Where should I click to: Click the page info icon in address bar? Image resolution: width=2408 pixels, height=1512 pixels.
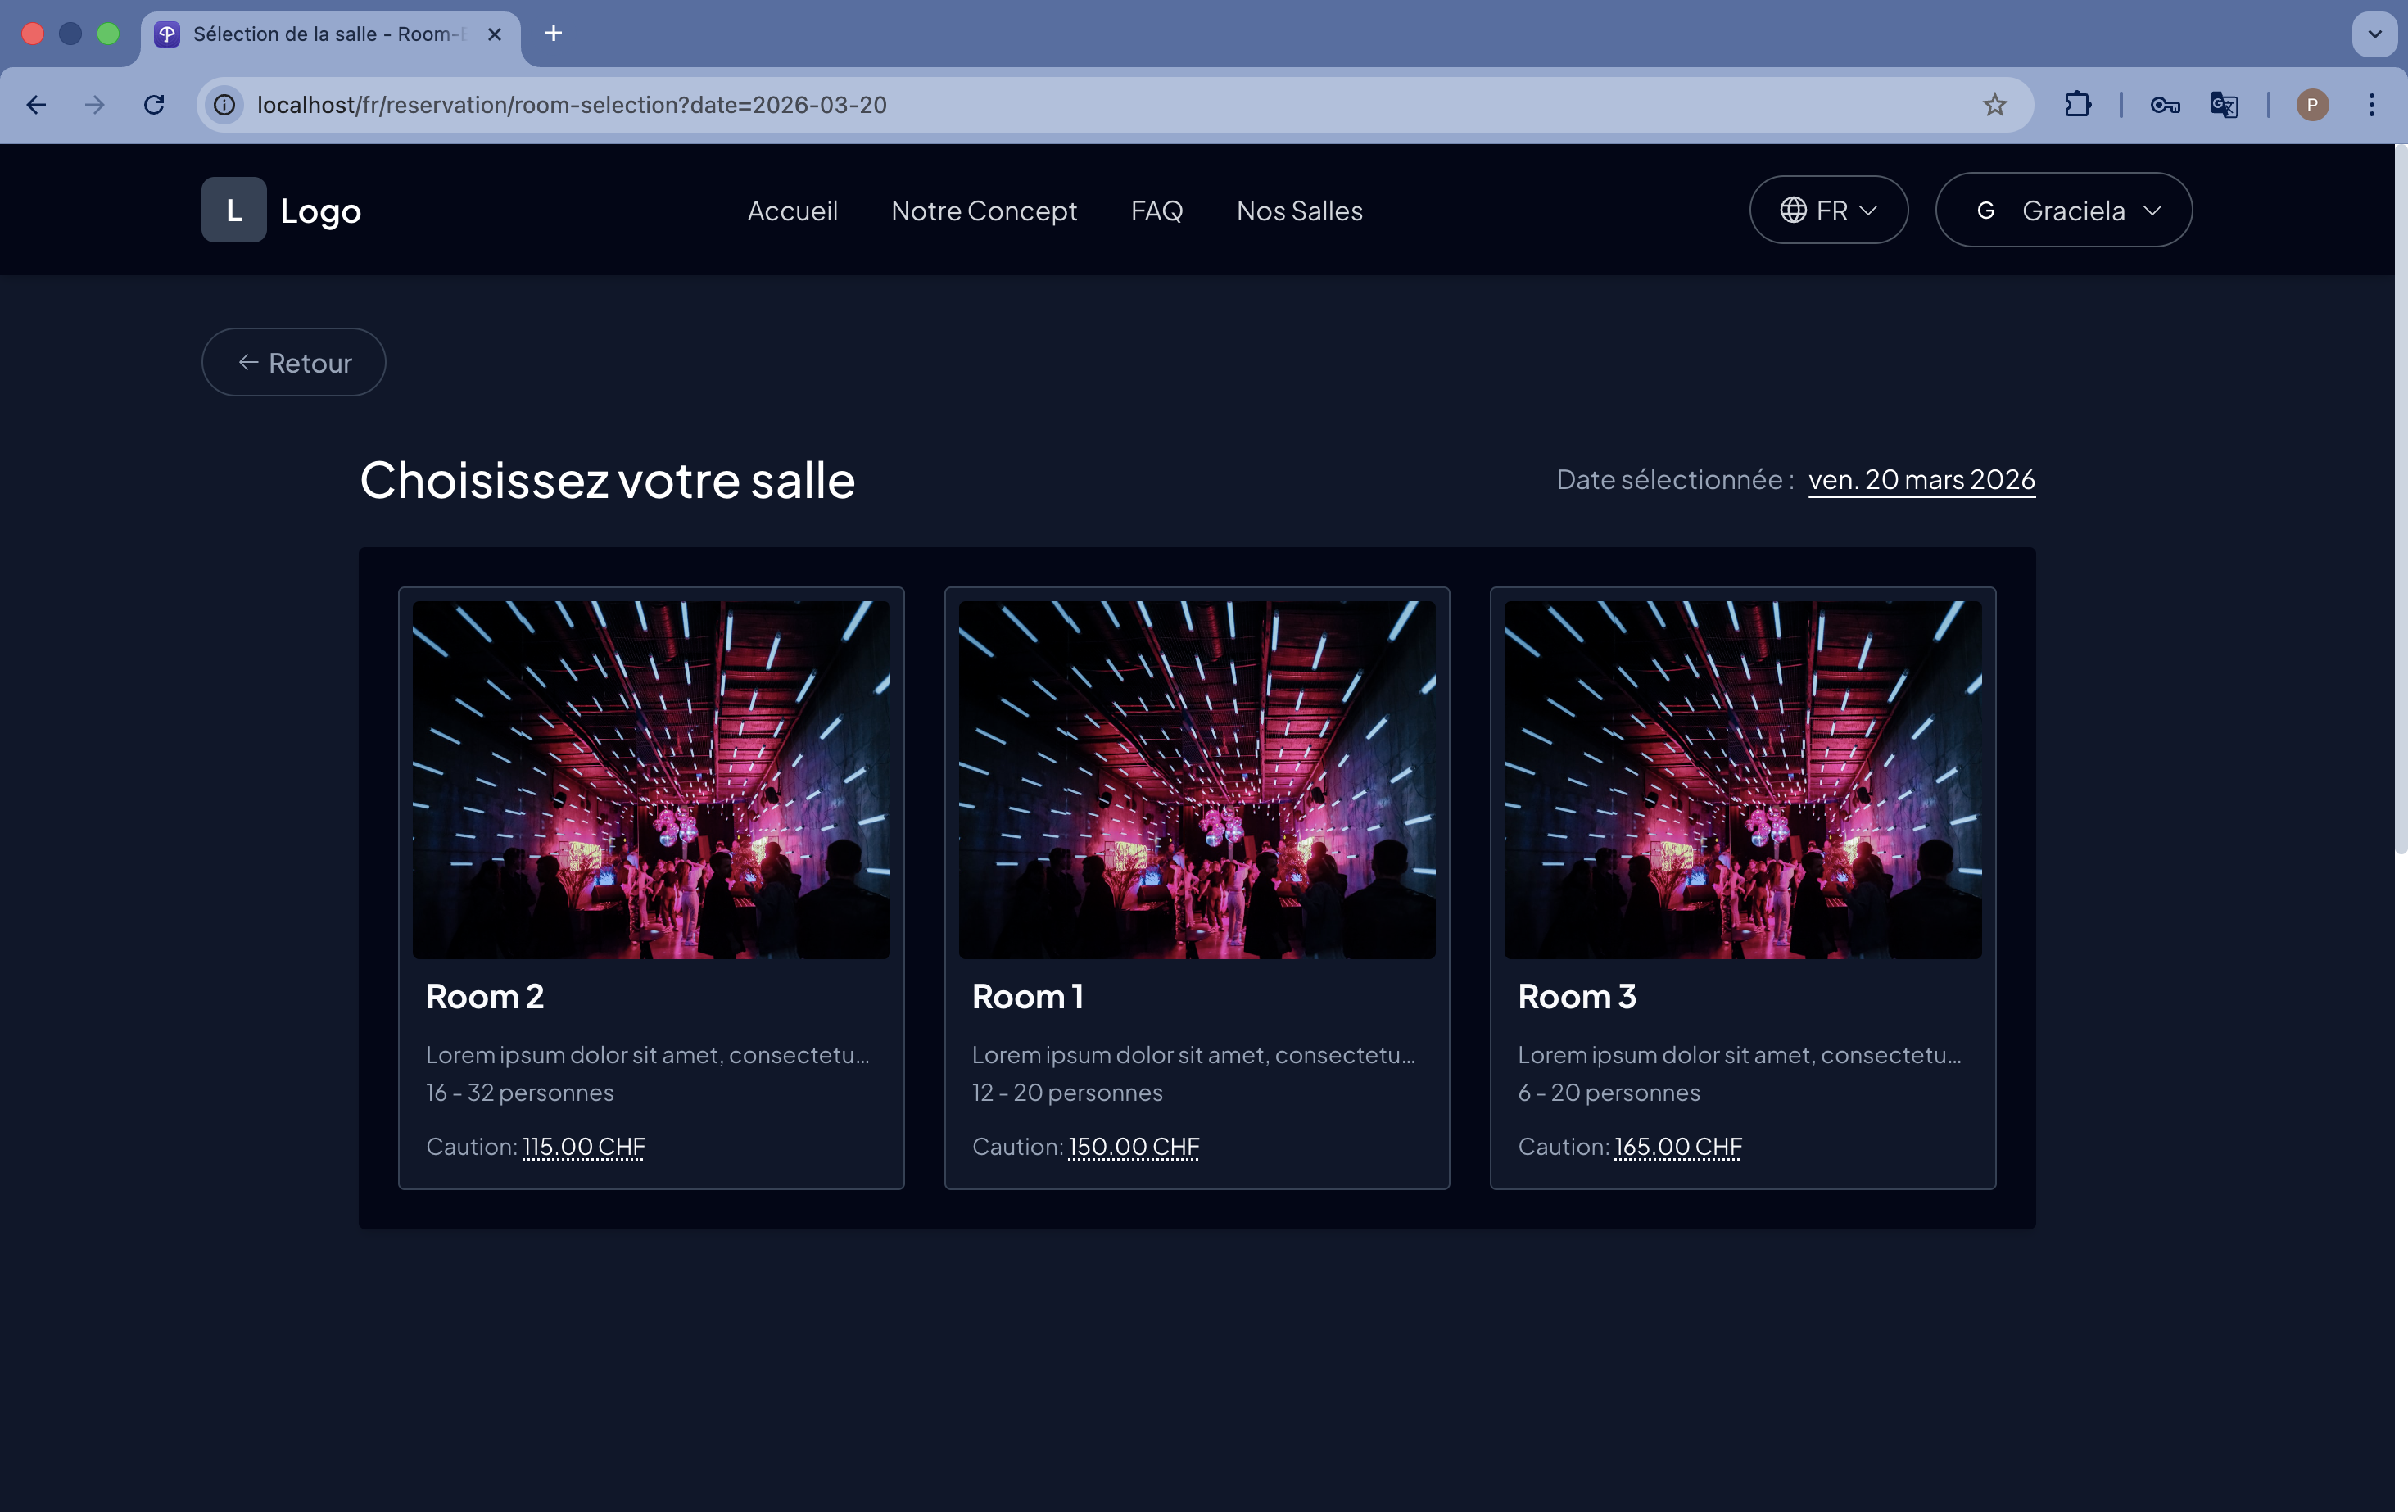tap(224, 104)
